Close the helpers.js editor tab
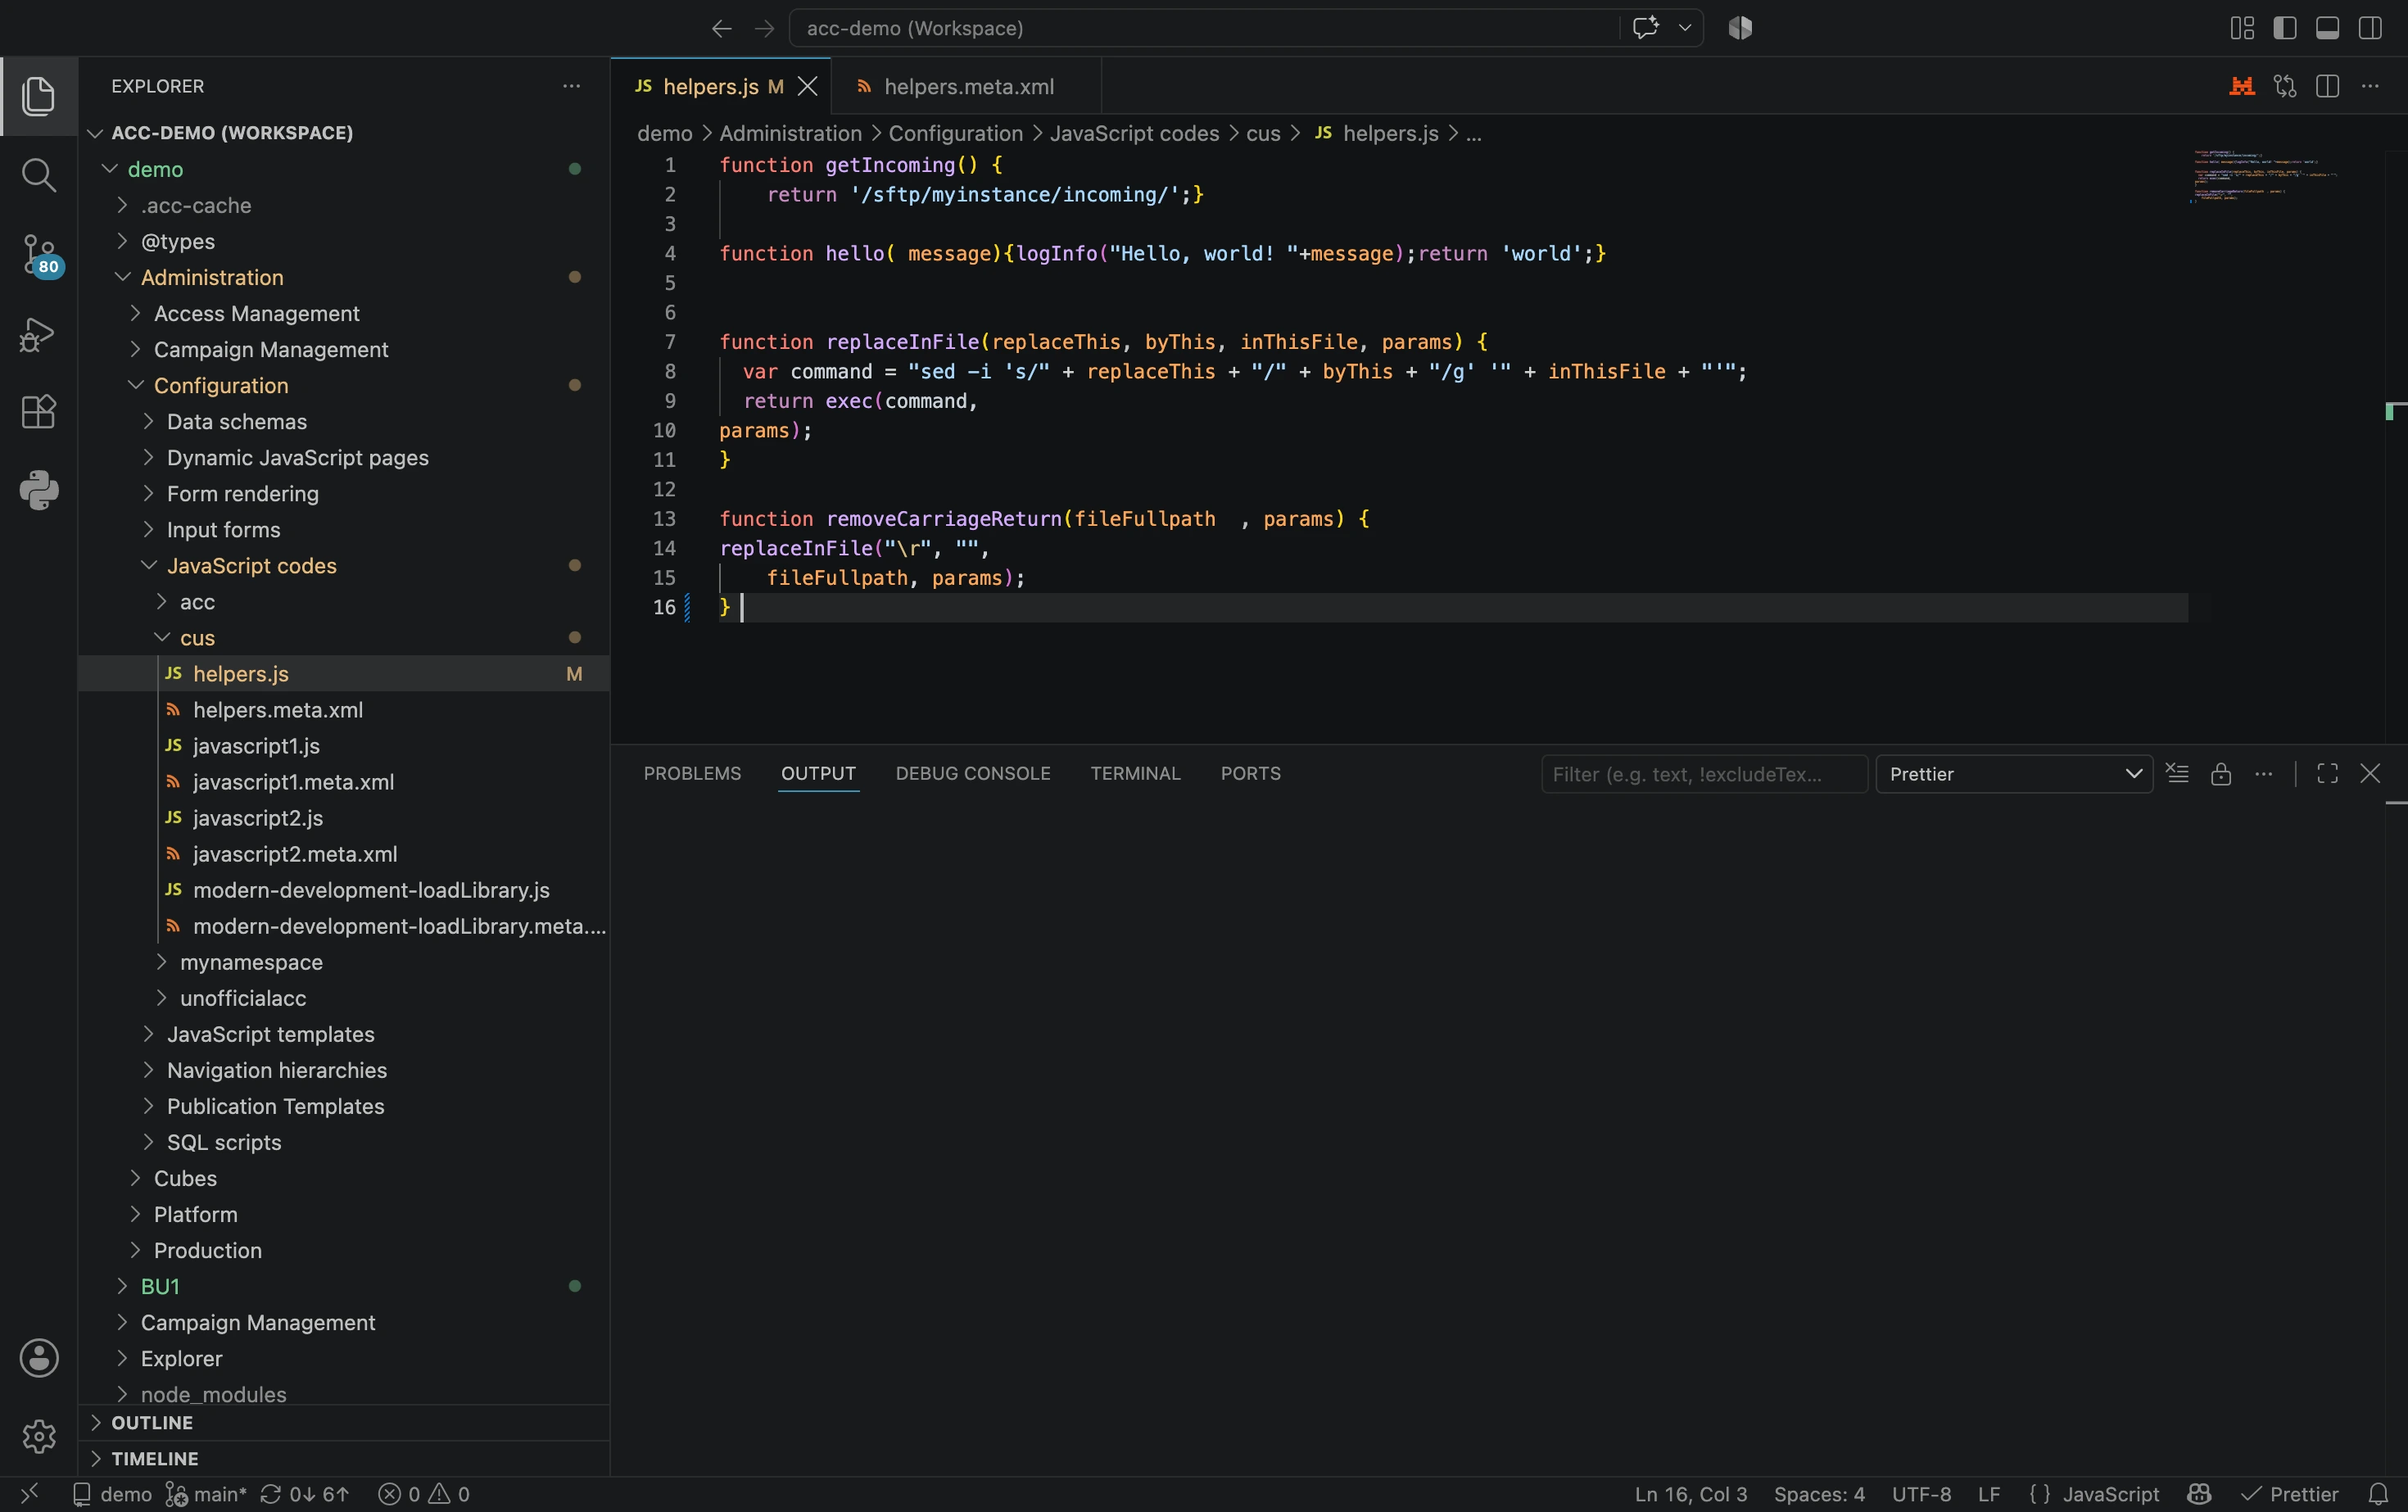Image resolution: width=2408 pixels, height=1512 pixels. coord(808,86)
